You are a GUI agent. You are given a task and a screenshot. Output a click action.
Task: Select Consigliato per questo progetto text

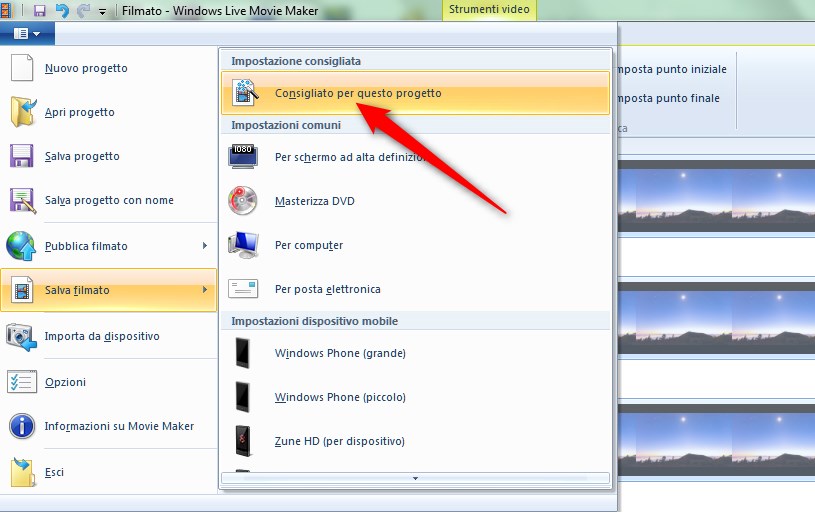[x=358, y=93]
